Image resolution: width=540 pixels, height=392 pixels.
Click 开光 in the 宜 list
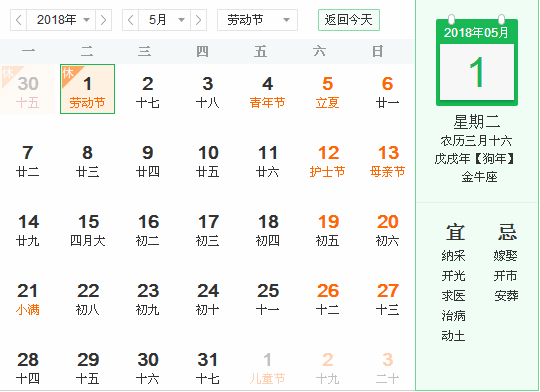point(454,276)
